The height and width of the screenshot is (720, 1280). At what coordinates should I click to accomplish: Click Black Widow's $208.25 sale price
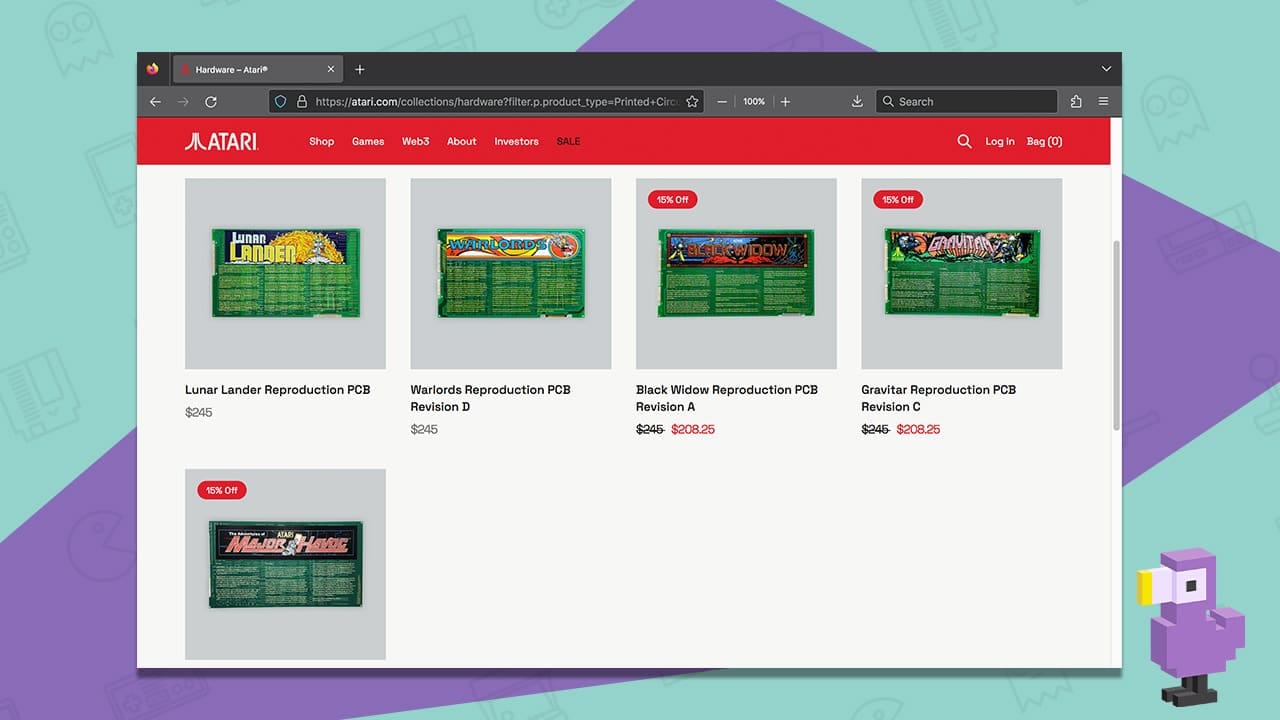693,430
